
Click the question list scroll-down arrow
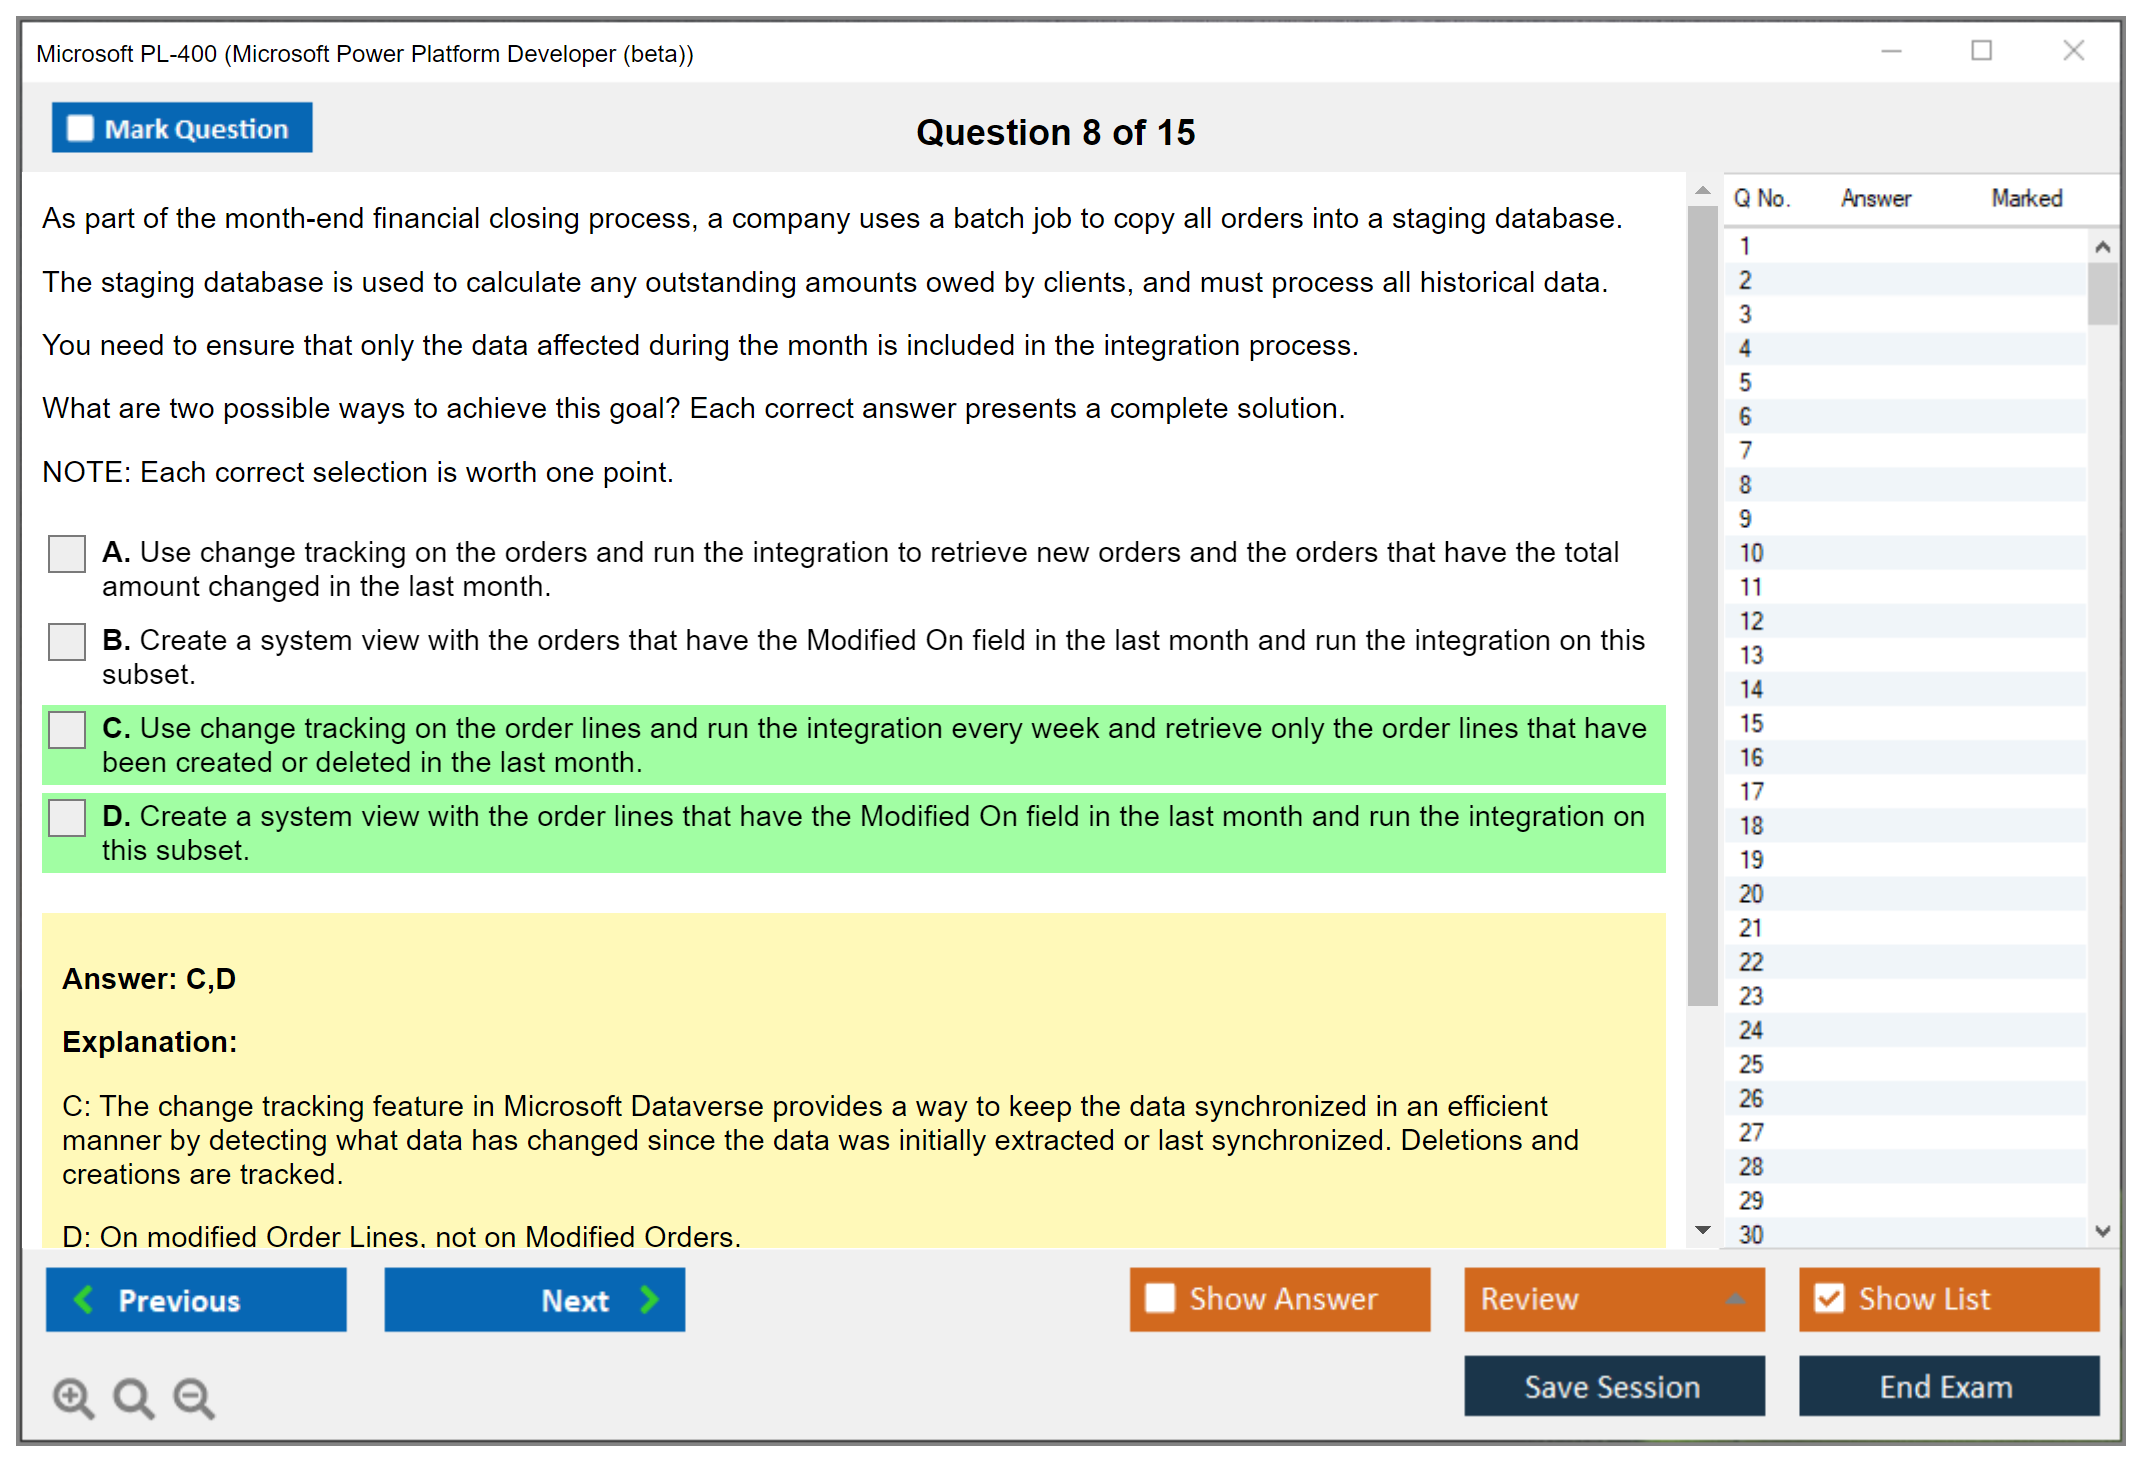pyautogui.click(x=2102, y=1231)
